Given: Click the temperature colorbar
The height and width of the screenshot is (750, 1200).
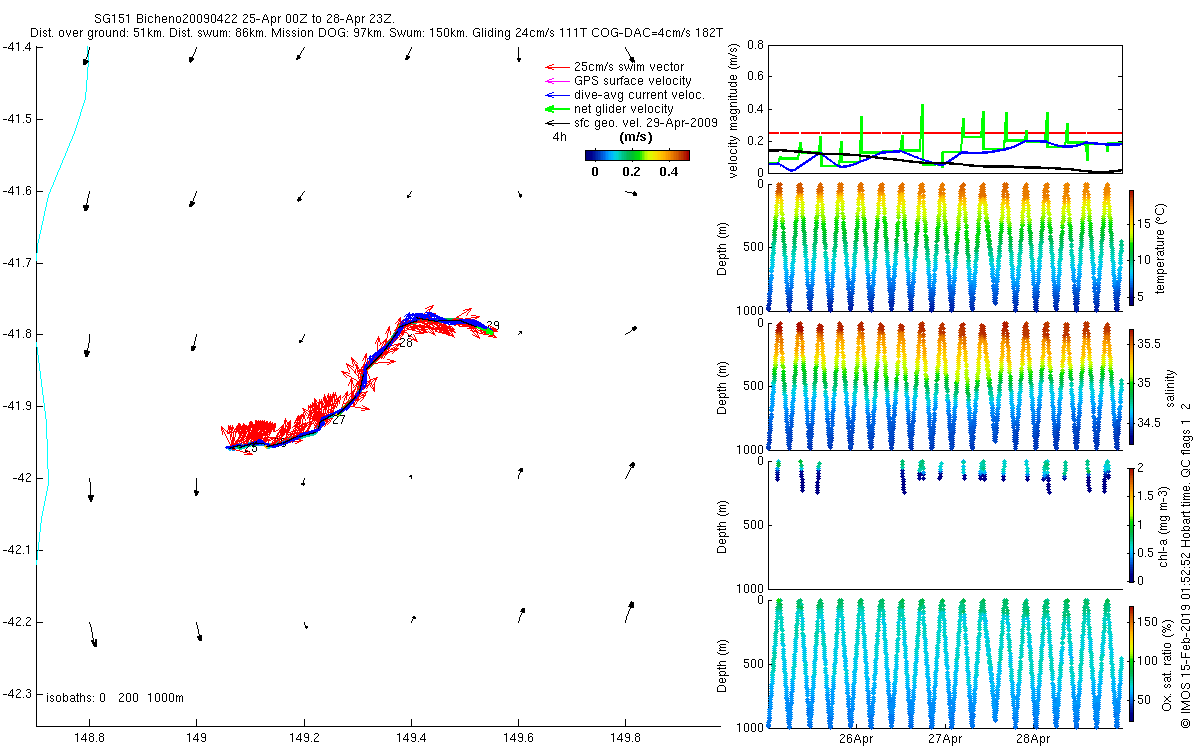Looking at the screenshot, I should click(1131, 247).
